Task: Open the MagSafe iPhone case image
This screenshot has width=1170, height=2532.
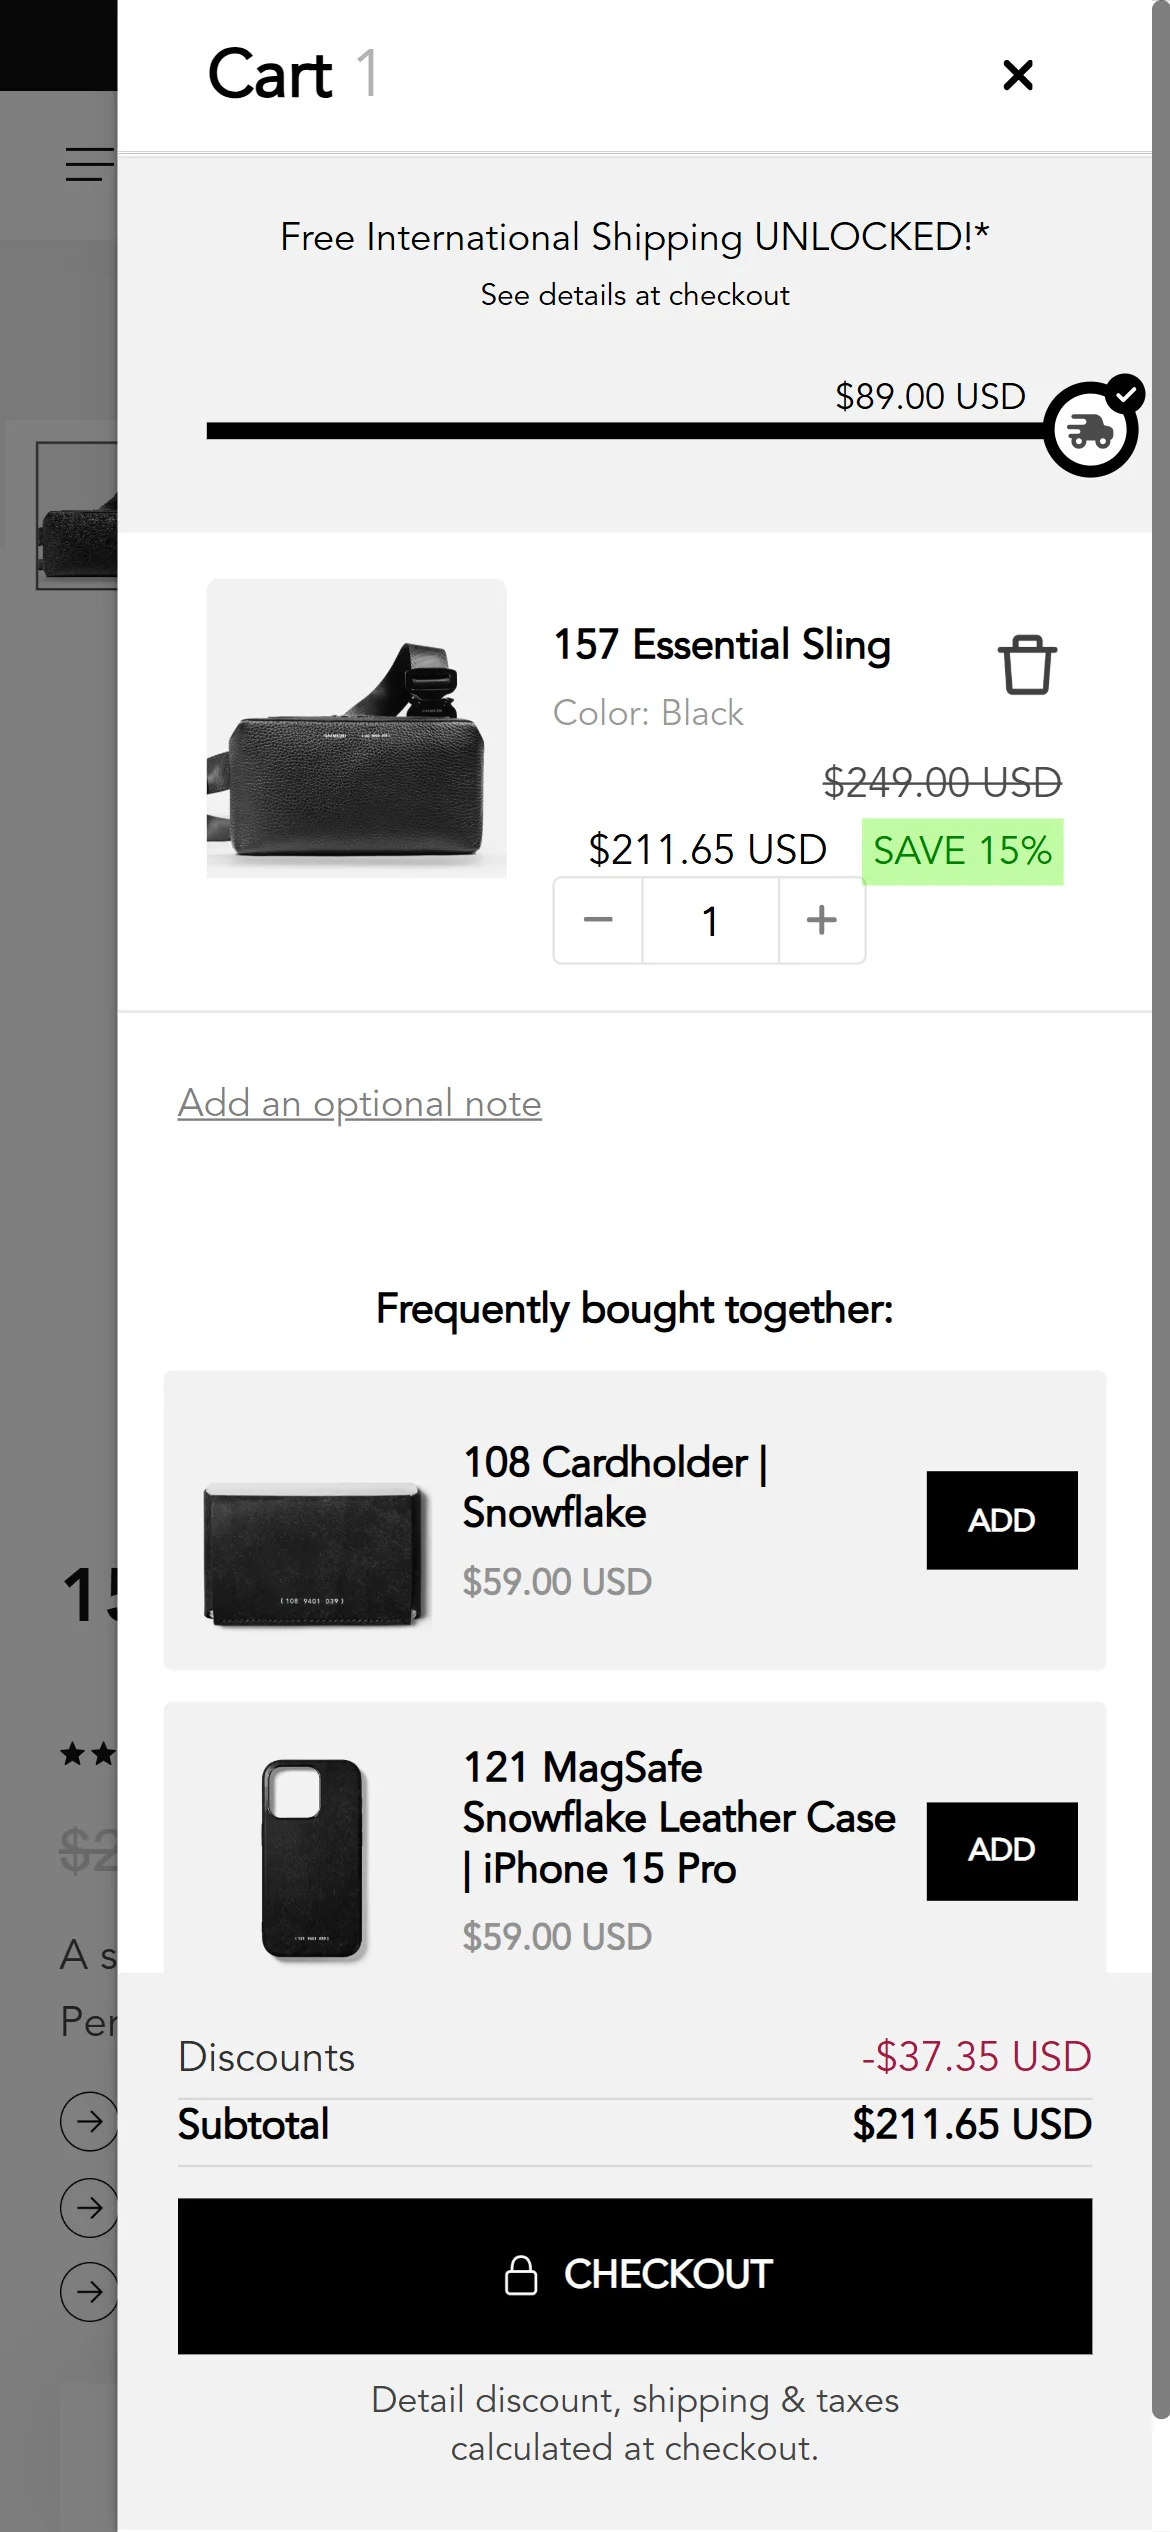Action: (313, 1857)
